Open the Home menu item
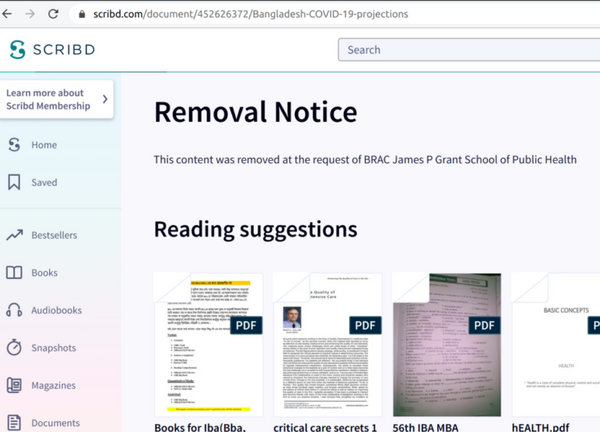 (x=44, y=145)
